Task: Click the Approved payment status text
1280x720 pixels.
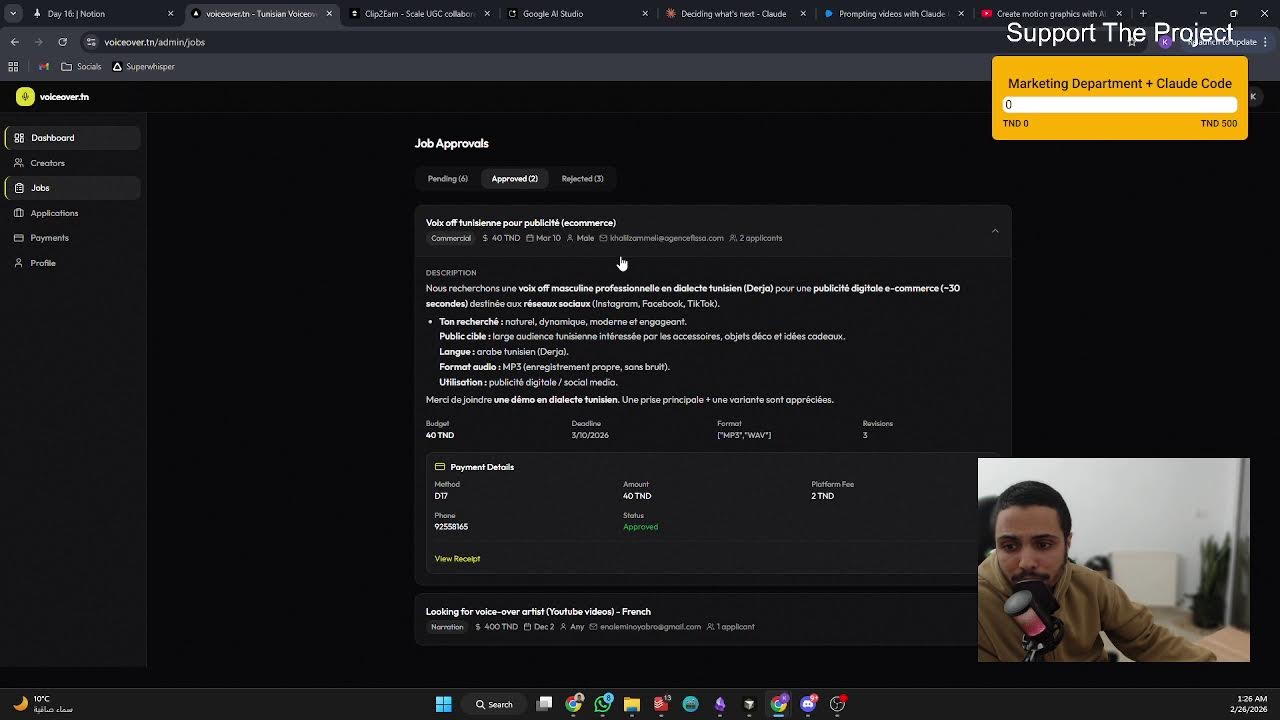Action: 640,527
